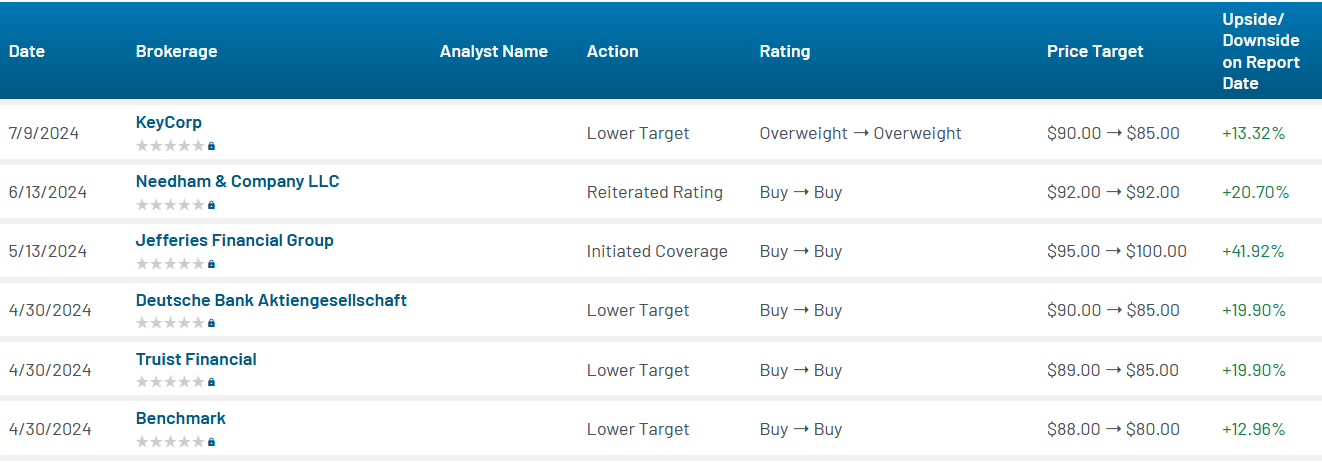This screenshot has height=463, width=1322.
Task: Click the $88.00 → $80.00 price target
Action: pyautogui.click(x=1113, y=429)
